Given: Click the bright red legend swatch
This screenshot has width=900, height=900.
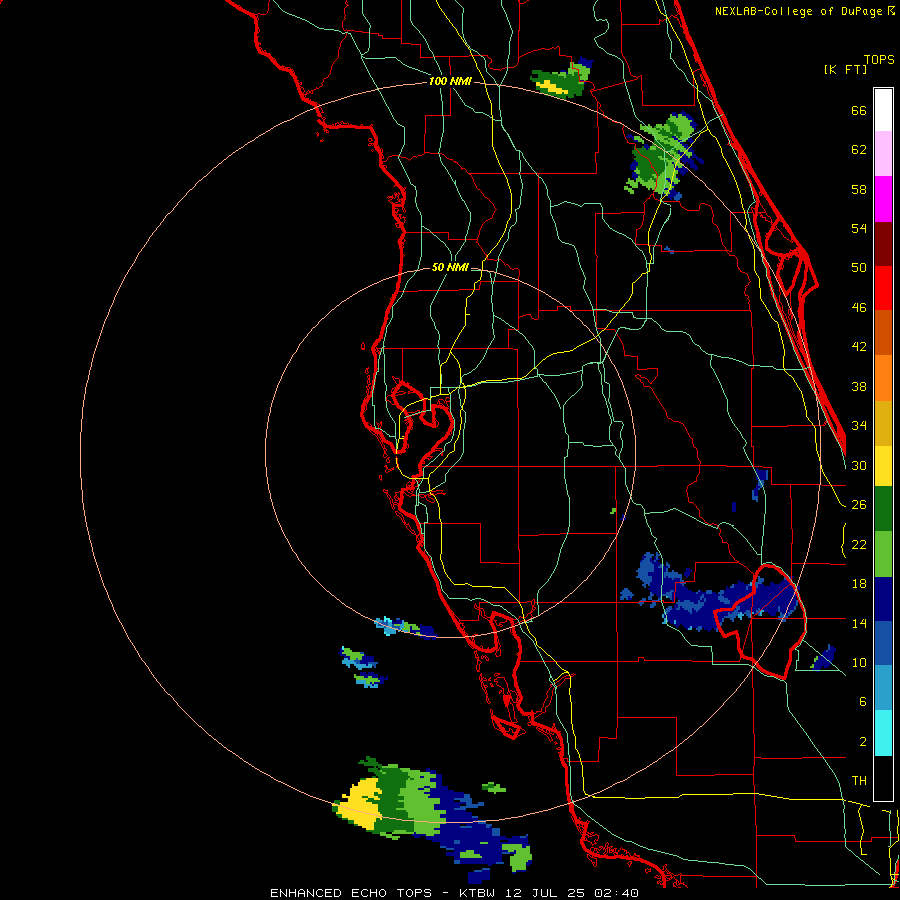Looking at the screenshot, I should 883,288.
